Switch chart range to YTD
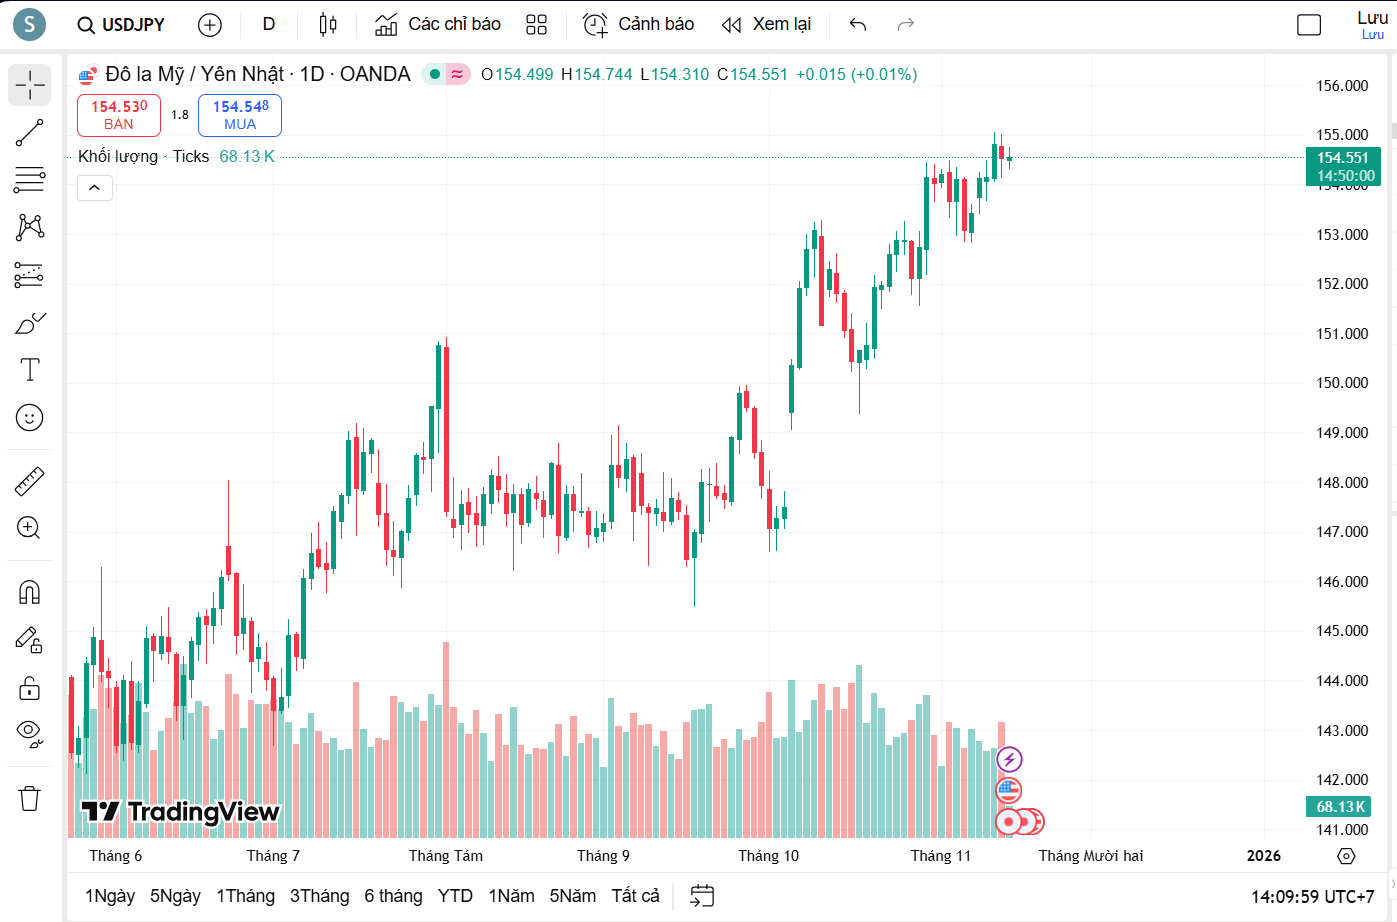This screenshot has width=1397, height=922. [x=455, y=896]
